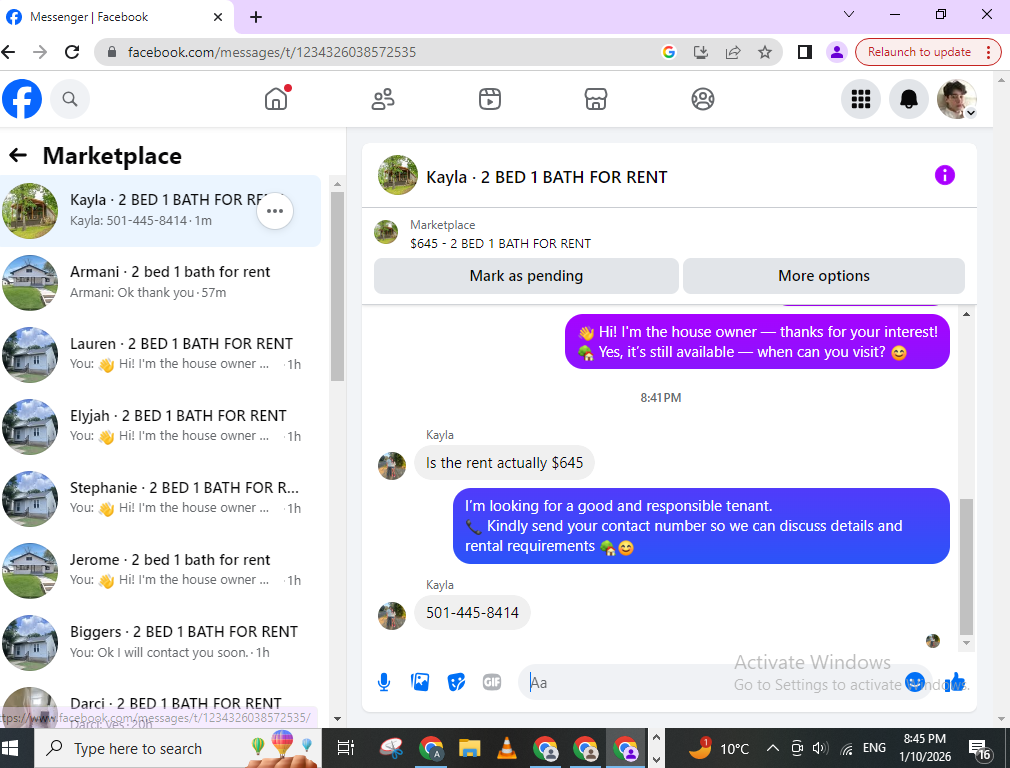Viewport: 1010px width, 768px height.
Task: Open the $645 - 2 BED 1 BATH FOR RENT listing link
Action: (500, 244)
